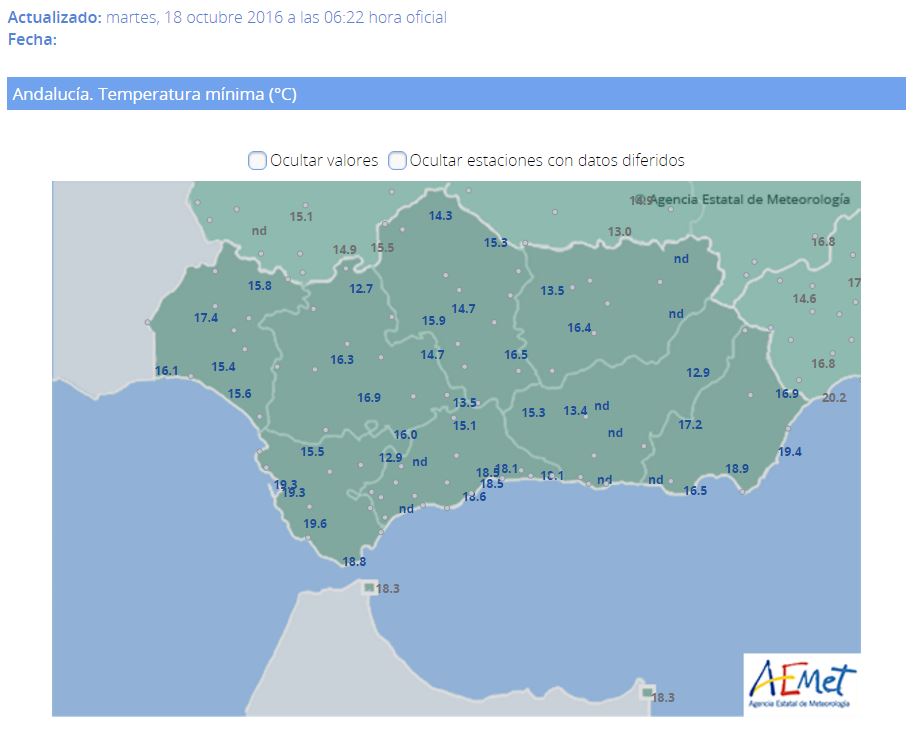Select the 16.4 station reading in Jaén
Image resolution: width=914 pixels, height=732 pixels.
point(579,328)
